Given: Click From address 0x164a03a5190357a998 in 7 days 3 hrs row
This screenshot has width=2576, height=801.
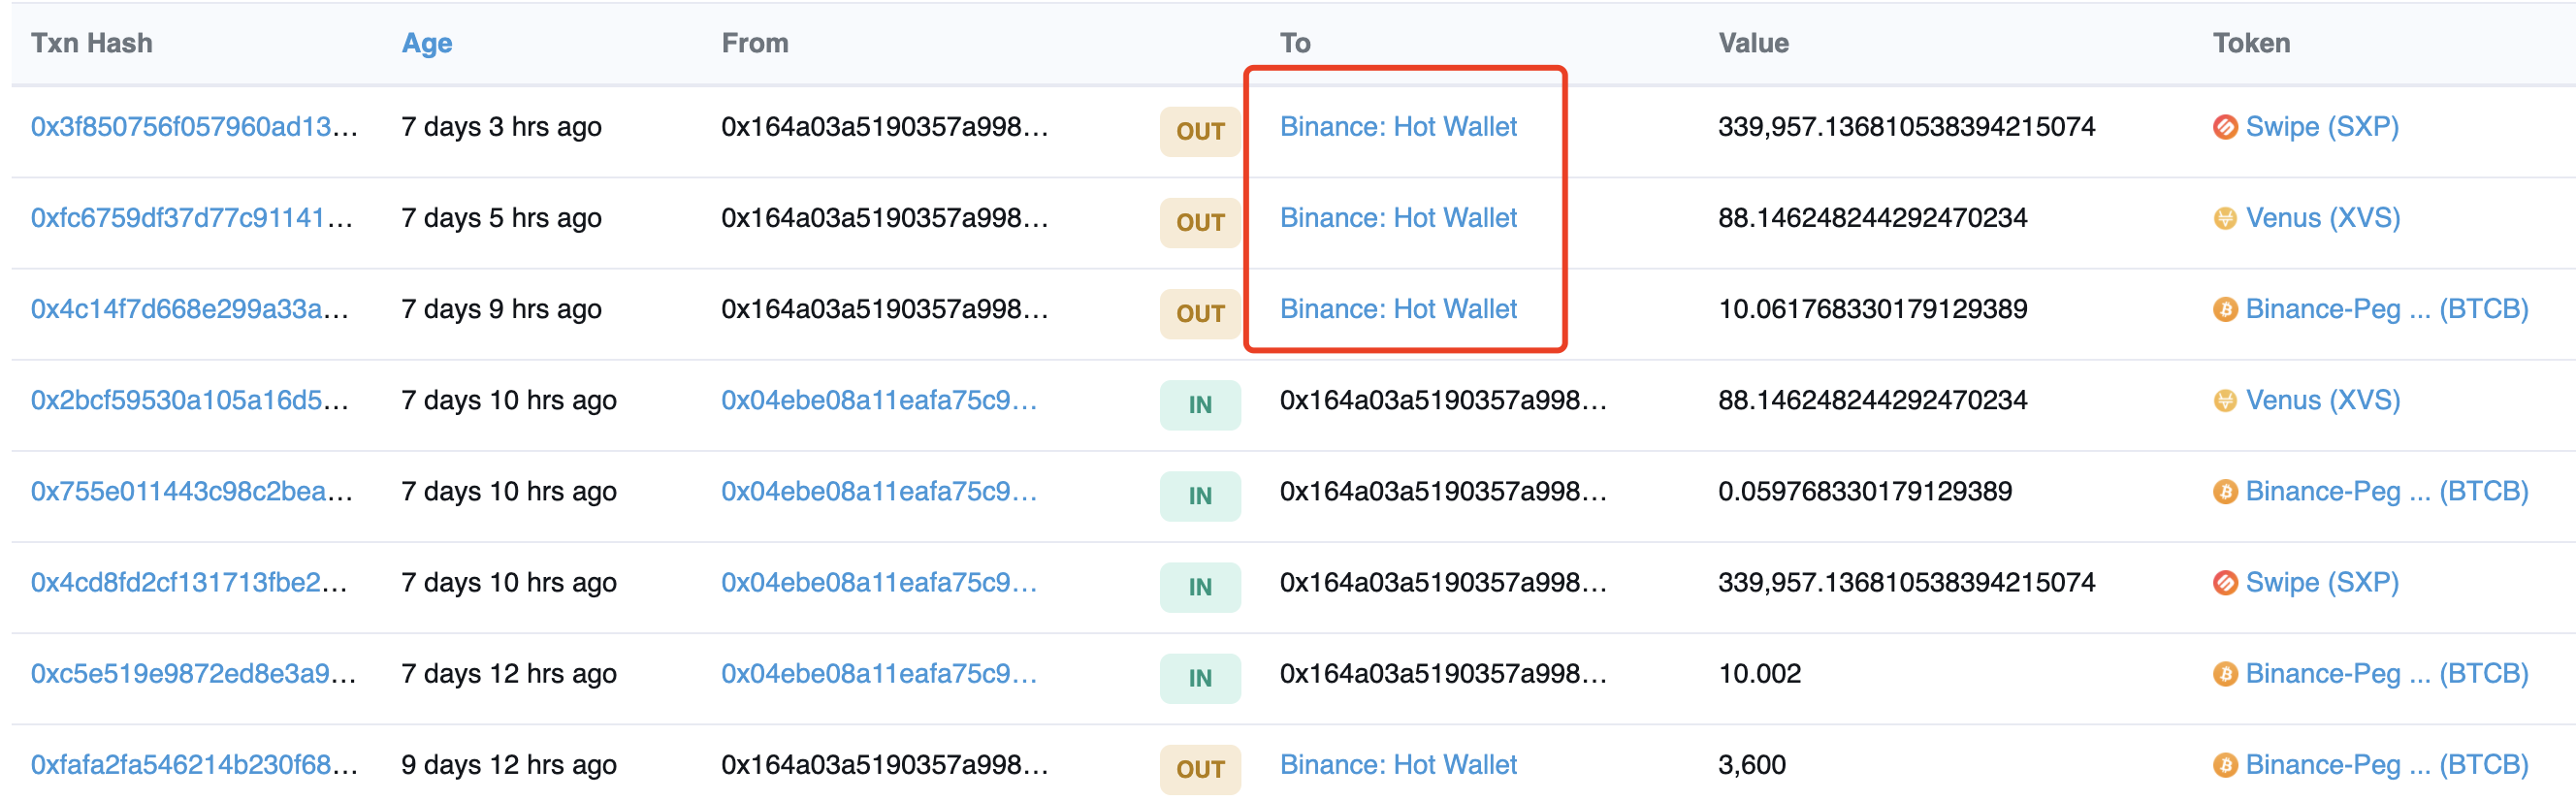Looking at the screenshot, I should tap(884, 127).
